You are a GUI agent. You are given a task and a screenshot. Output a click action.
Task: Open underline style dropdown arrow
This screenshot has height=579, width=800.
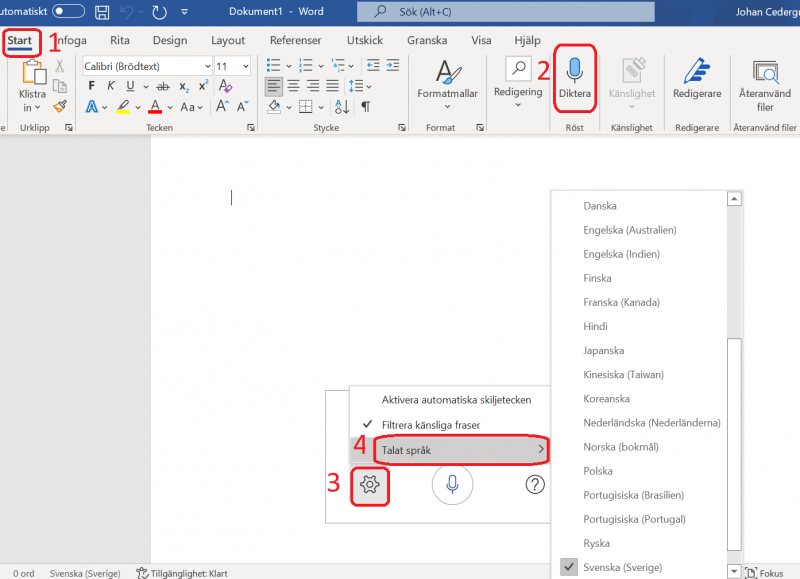click(x=146, y=87)
